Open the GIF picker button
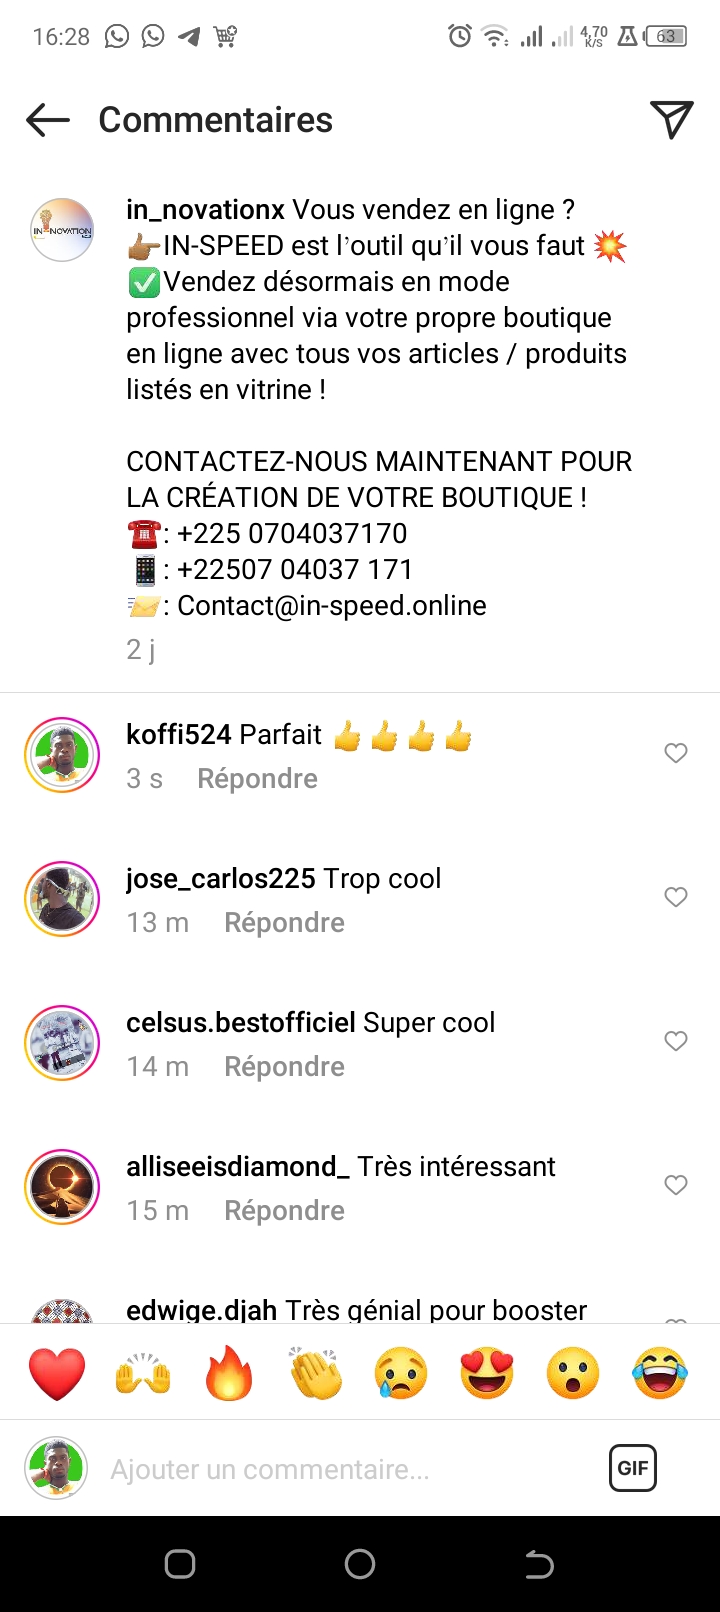 click(x=633, y=1468)
